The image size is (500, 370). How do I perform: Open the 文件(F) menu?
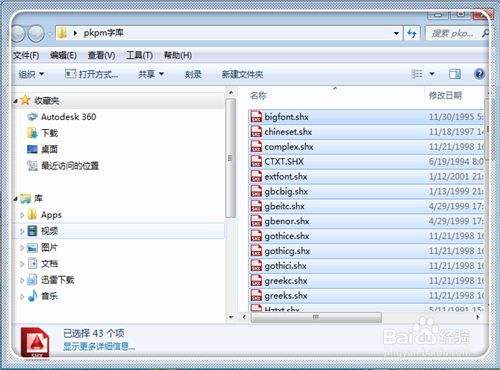coord(26,55)
